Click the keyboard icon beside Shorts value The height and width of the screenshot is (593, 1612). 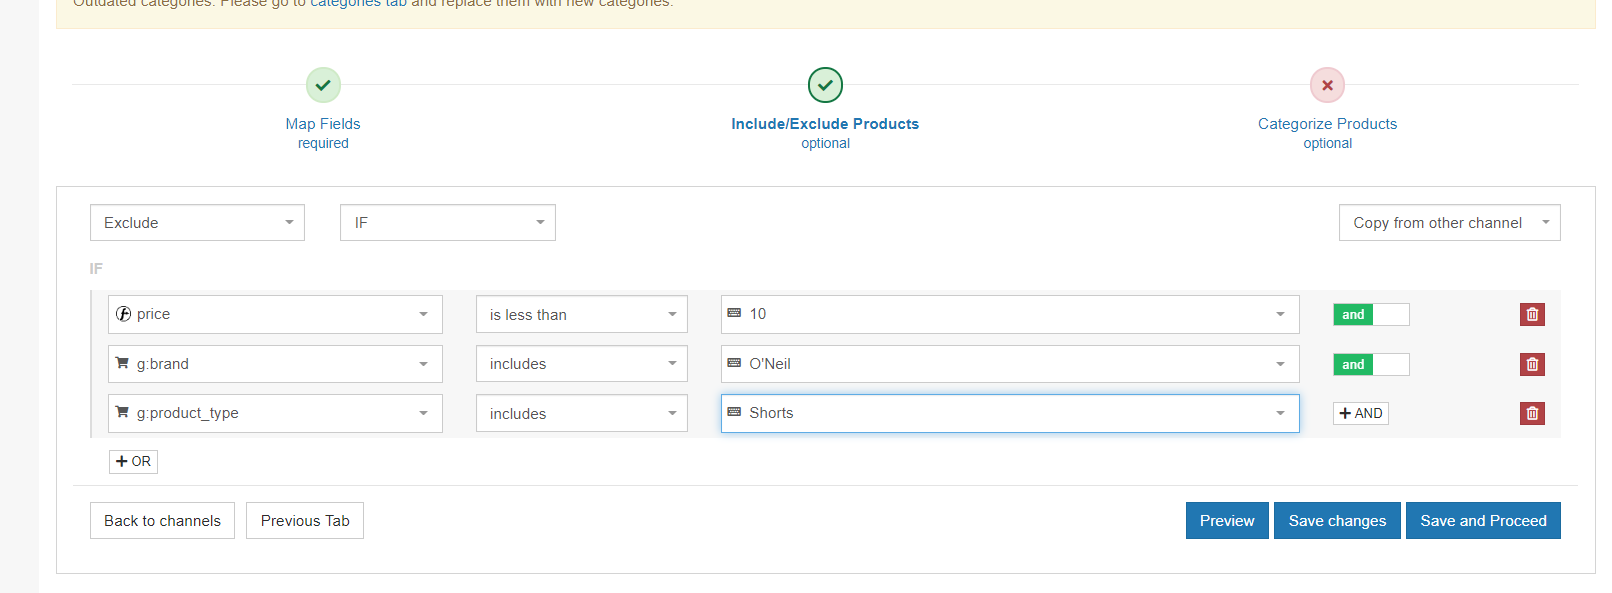(734, 412)
